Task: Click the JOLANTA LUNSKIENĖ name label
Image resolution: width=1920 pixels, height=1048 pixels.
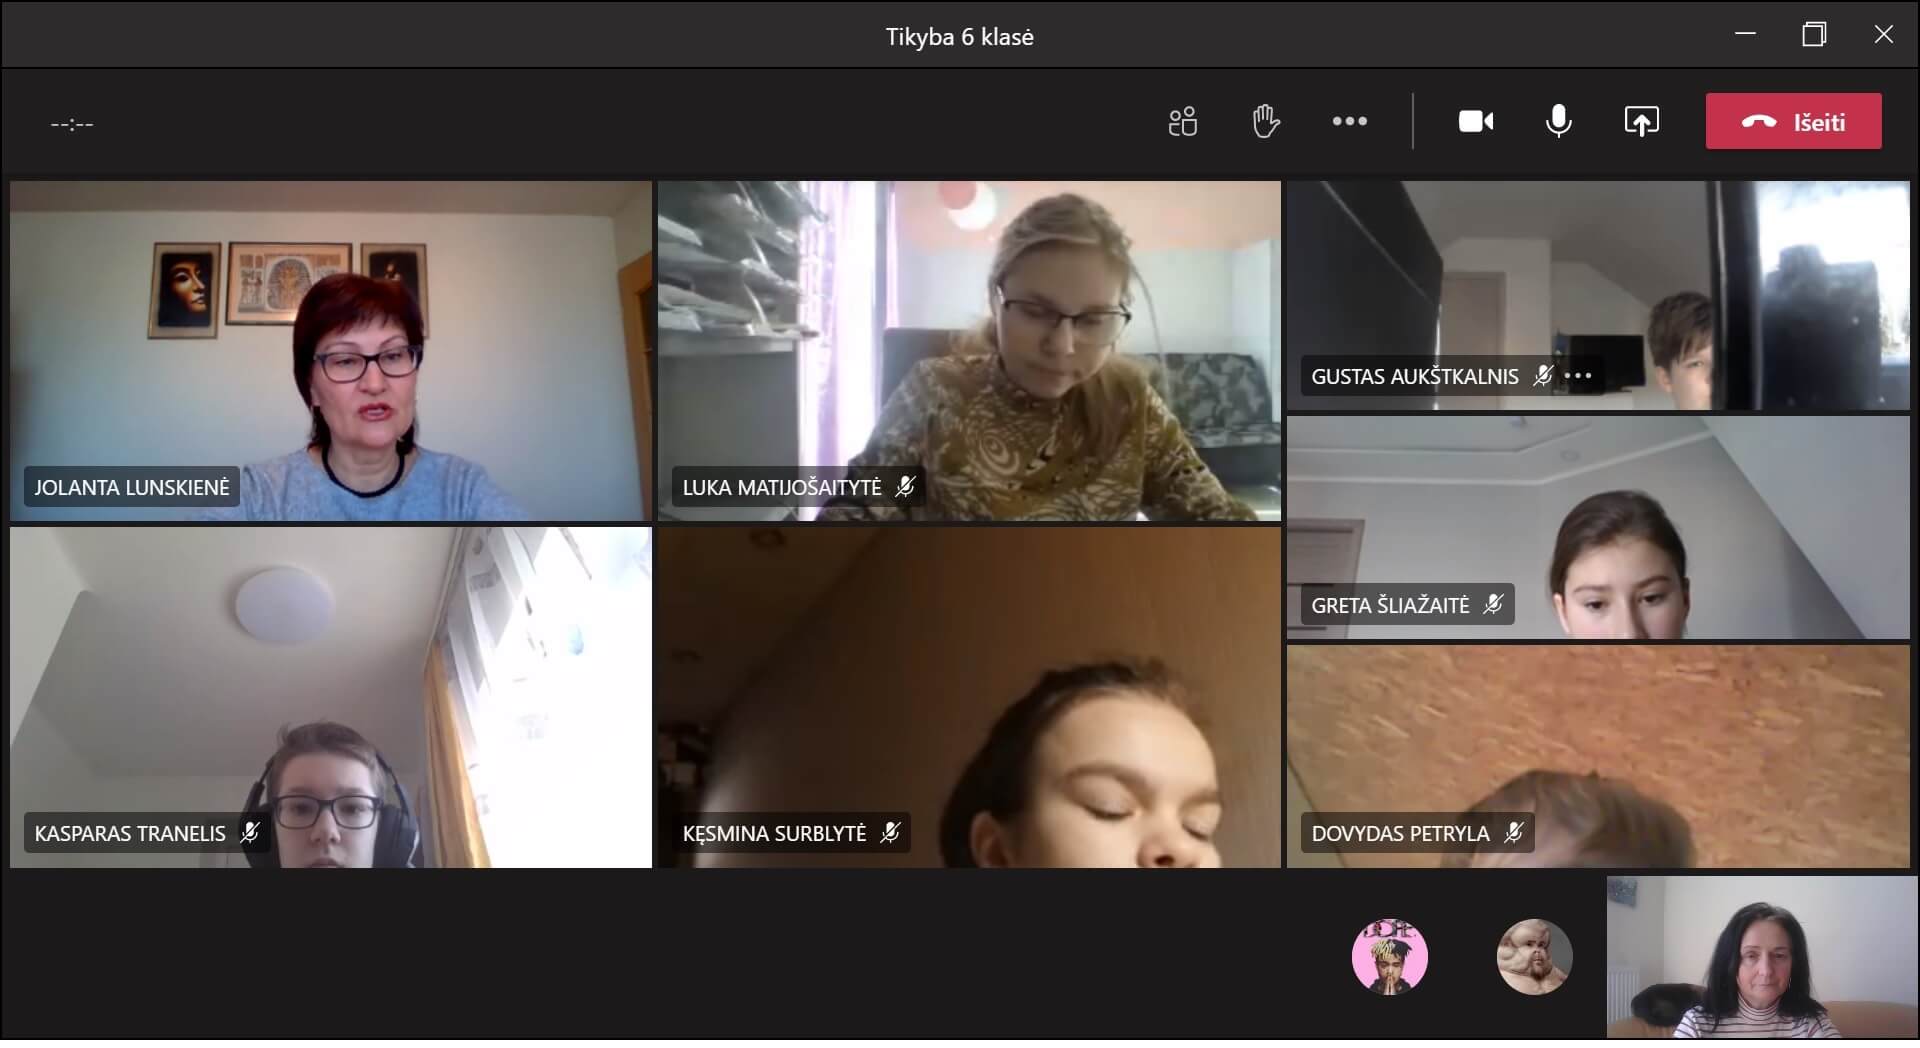Action: pos(132,488)
